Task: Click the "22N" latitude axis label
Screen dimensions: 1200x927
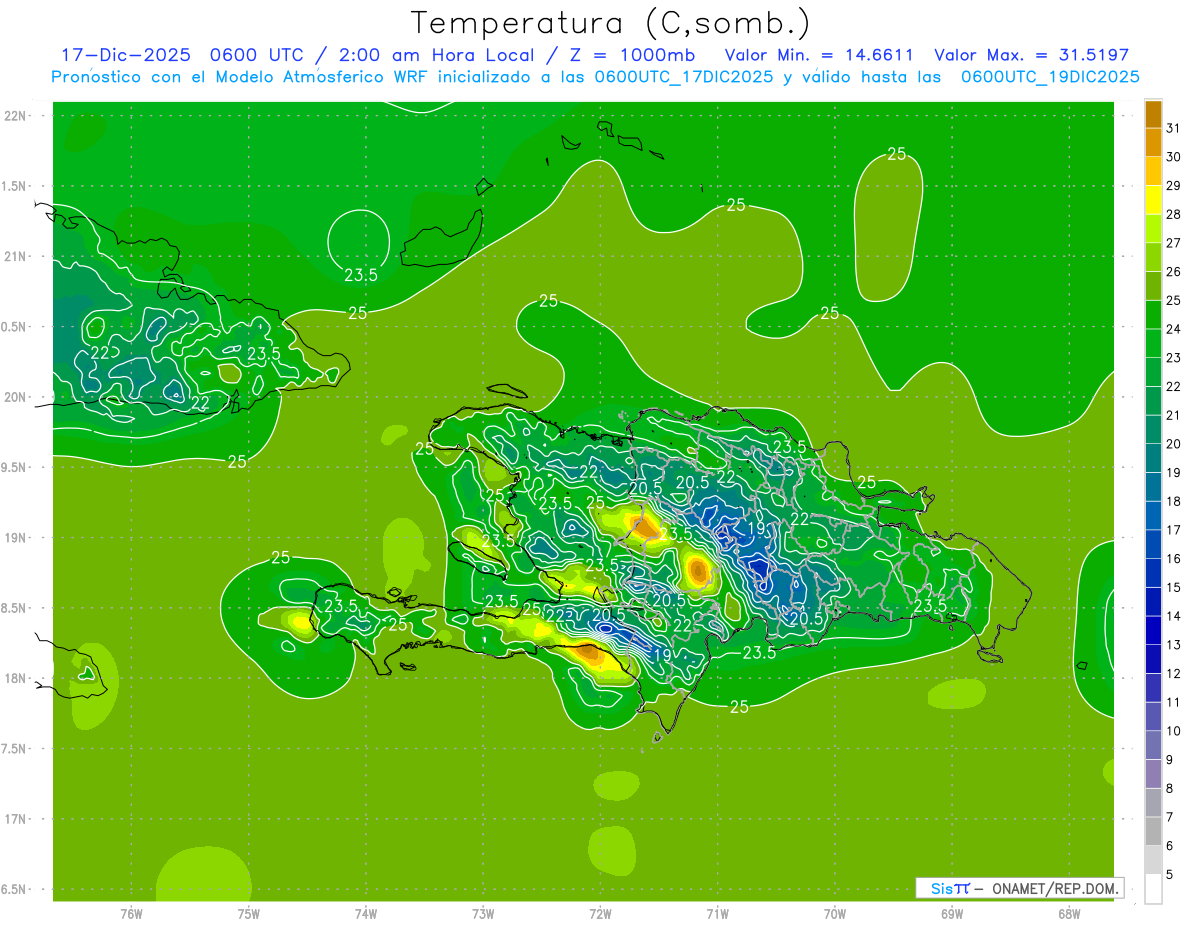Action: [x=16, y=115]
